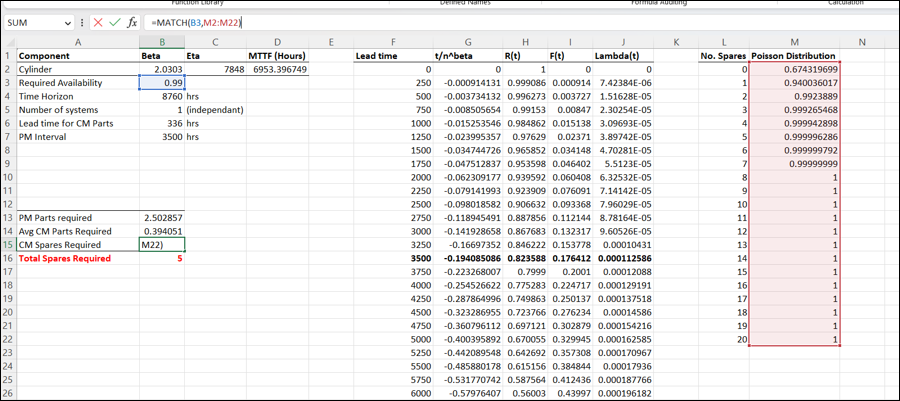Click the F(t) heading cell
The height and width of the screenshot is (401, 900).
coord(570,56)
